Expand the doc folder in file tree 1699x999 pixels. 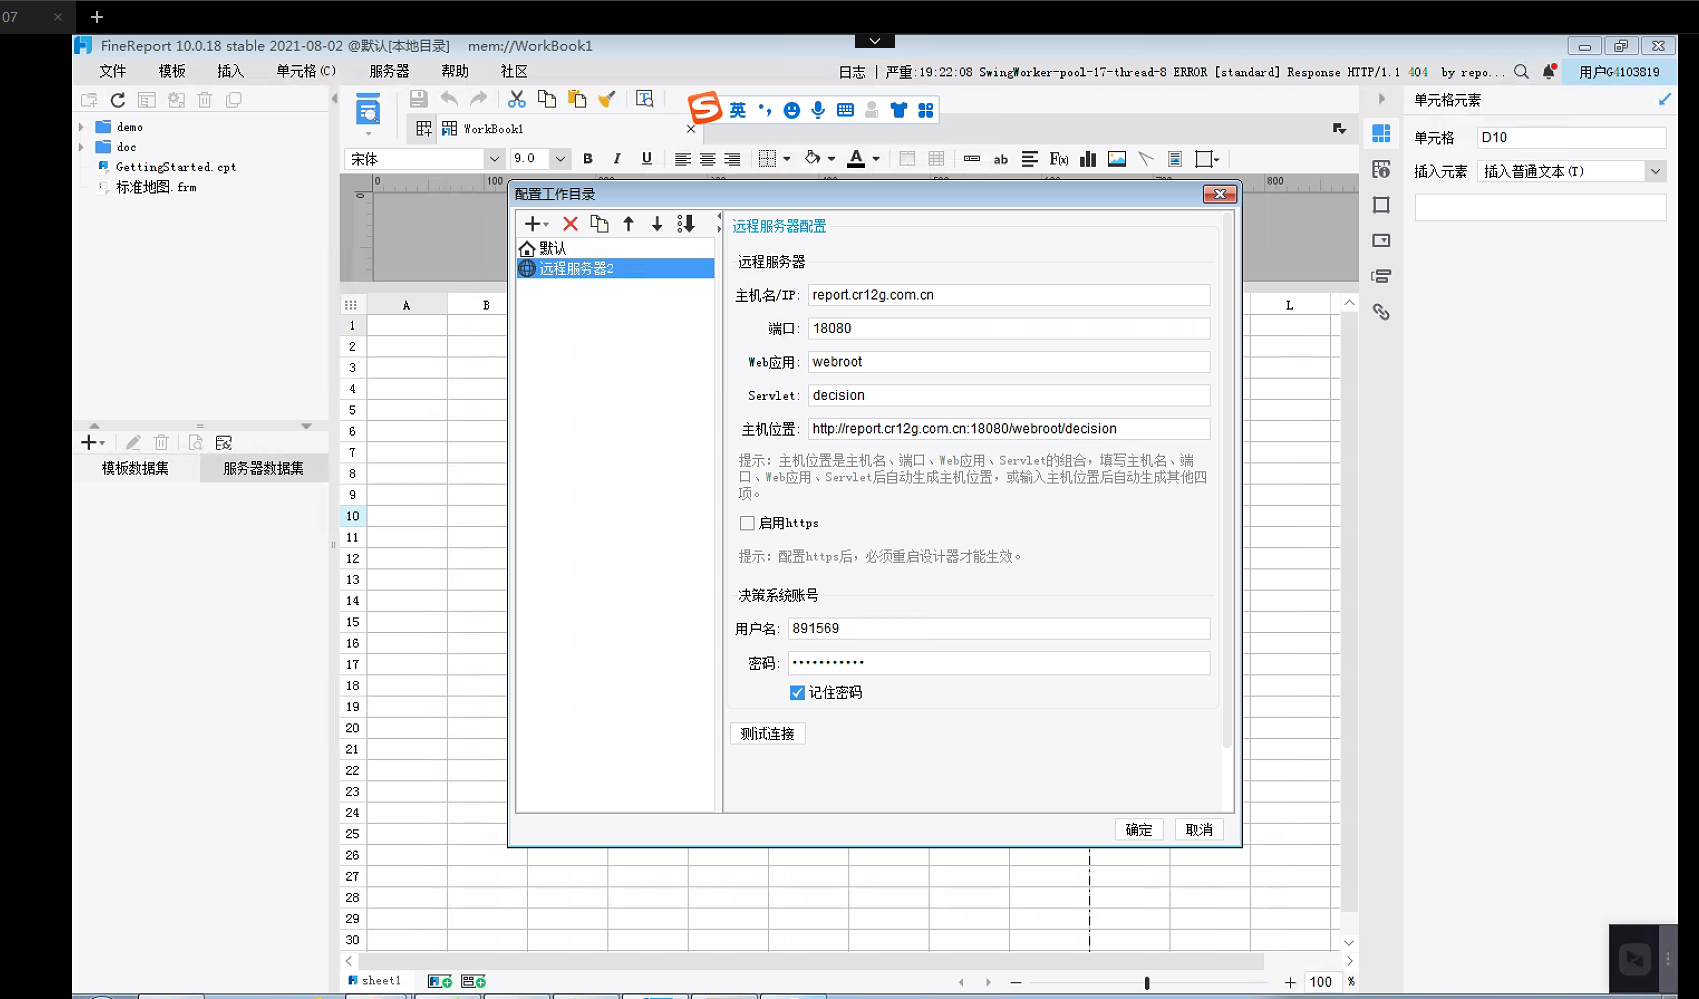coord(81,147)
